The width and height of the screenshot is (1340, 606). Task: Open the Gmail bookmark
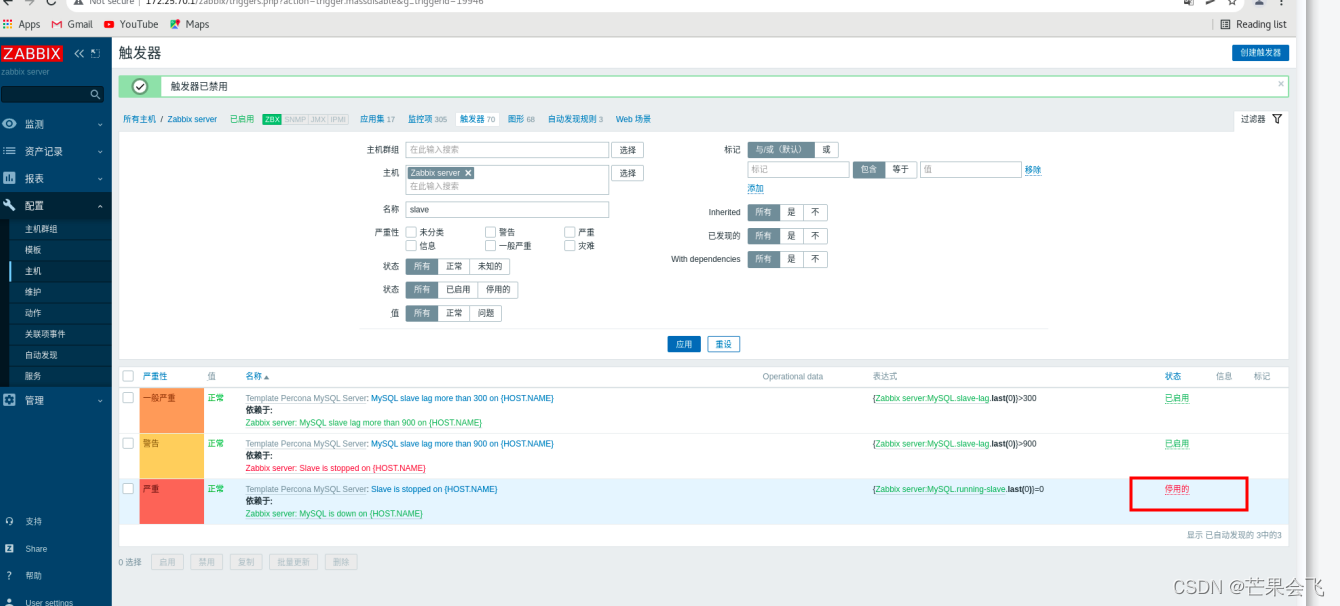(72, 24)
